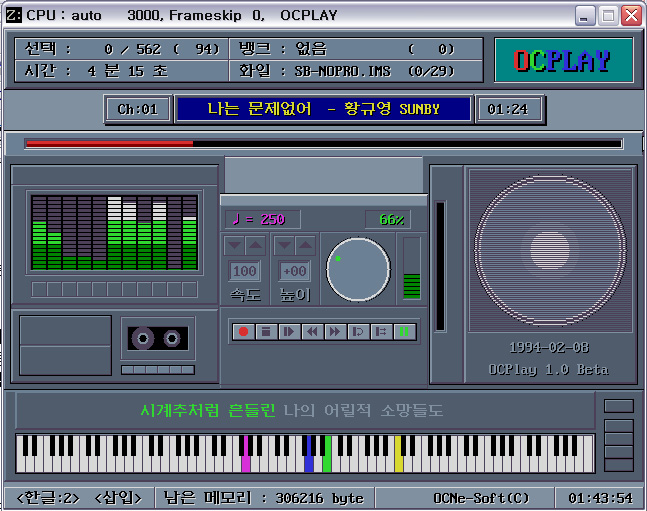The image size is (647, 511).
Task: Decrease speed with the down arrow above 속도
Action: [x=234, y=246]
